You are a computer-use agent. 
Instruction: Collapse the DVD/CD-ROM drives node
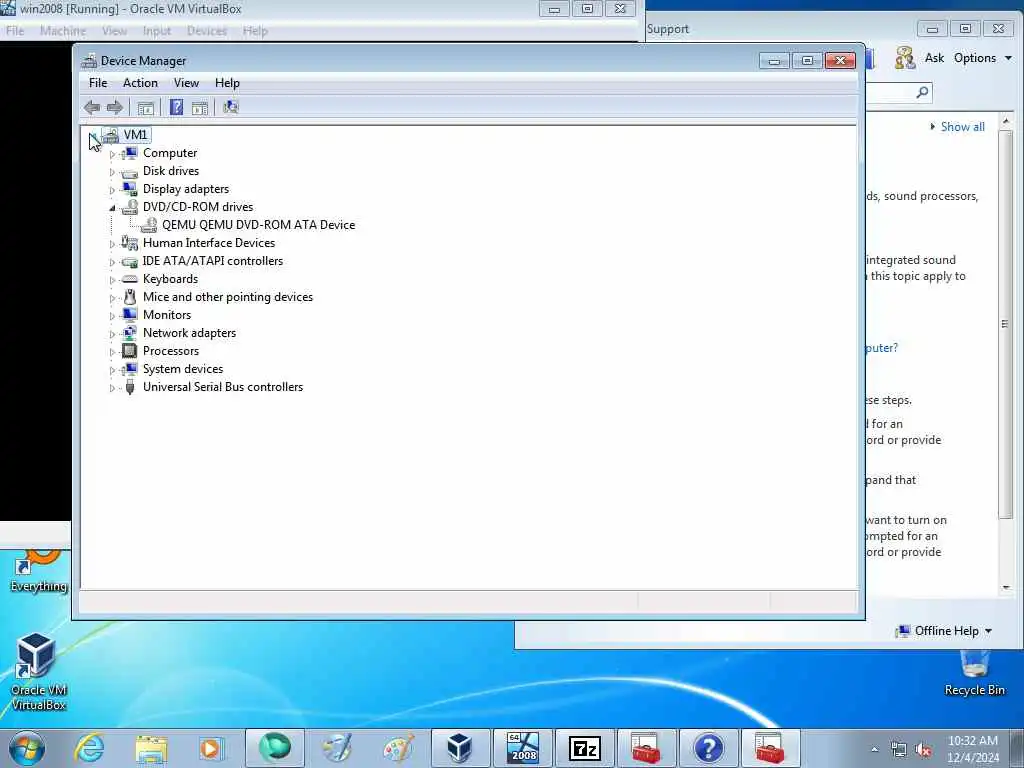(112, 208)
